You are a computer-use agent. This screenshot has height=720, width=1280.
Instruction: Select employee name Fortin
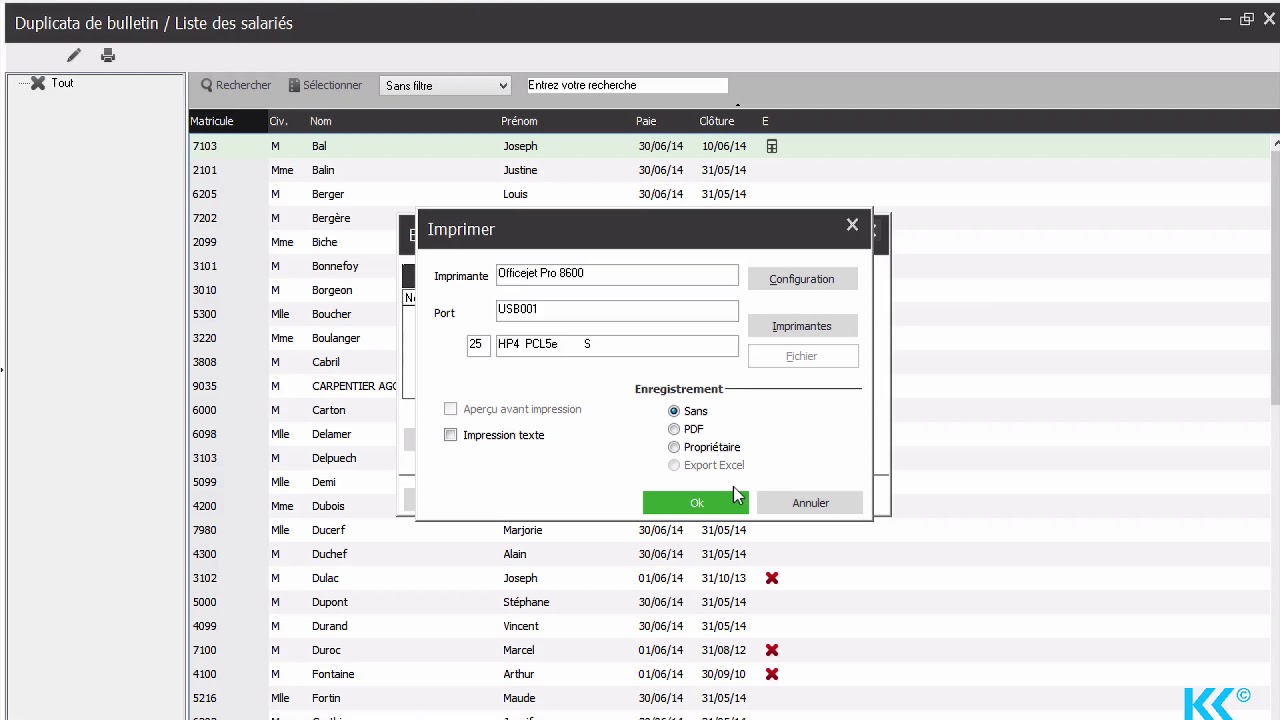[326, 698]
